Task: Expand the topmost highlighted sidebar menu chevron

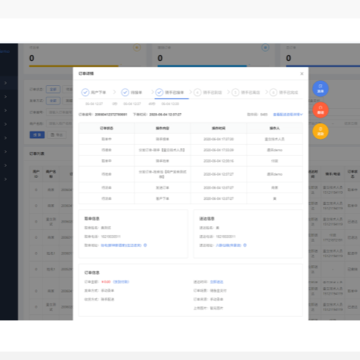Action: coord(6,83)
